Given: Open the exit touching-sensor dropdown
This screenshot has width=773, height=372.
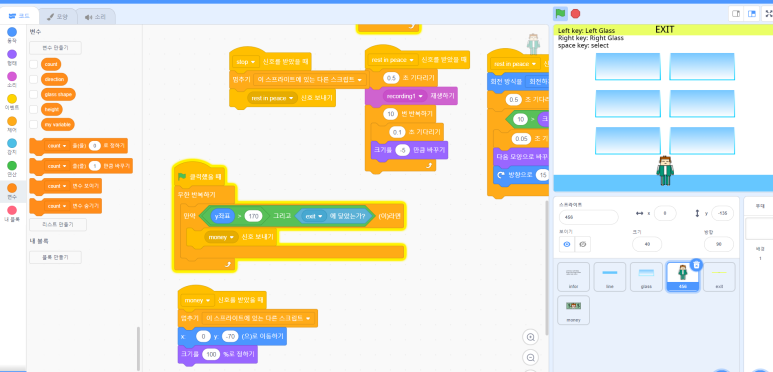Looking at the screenshot, I should [x=320, y=216].
